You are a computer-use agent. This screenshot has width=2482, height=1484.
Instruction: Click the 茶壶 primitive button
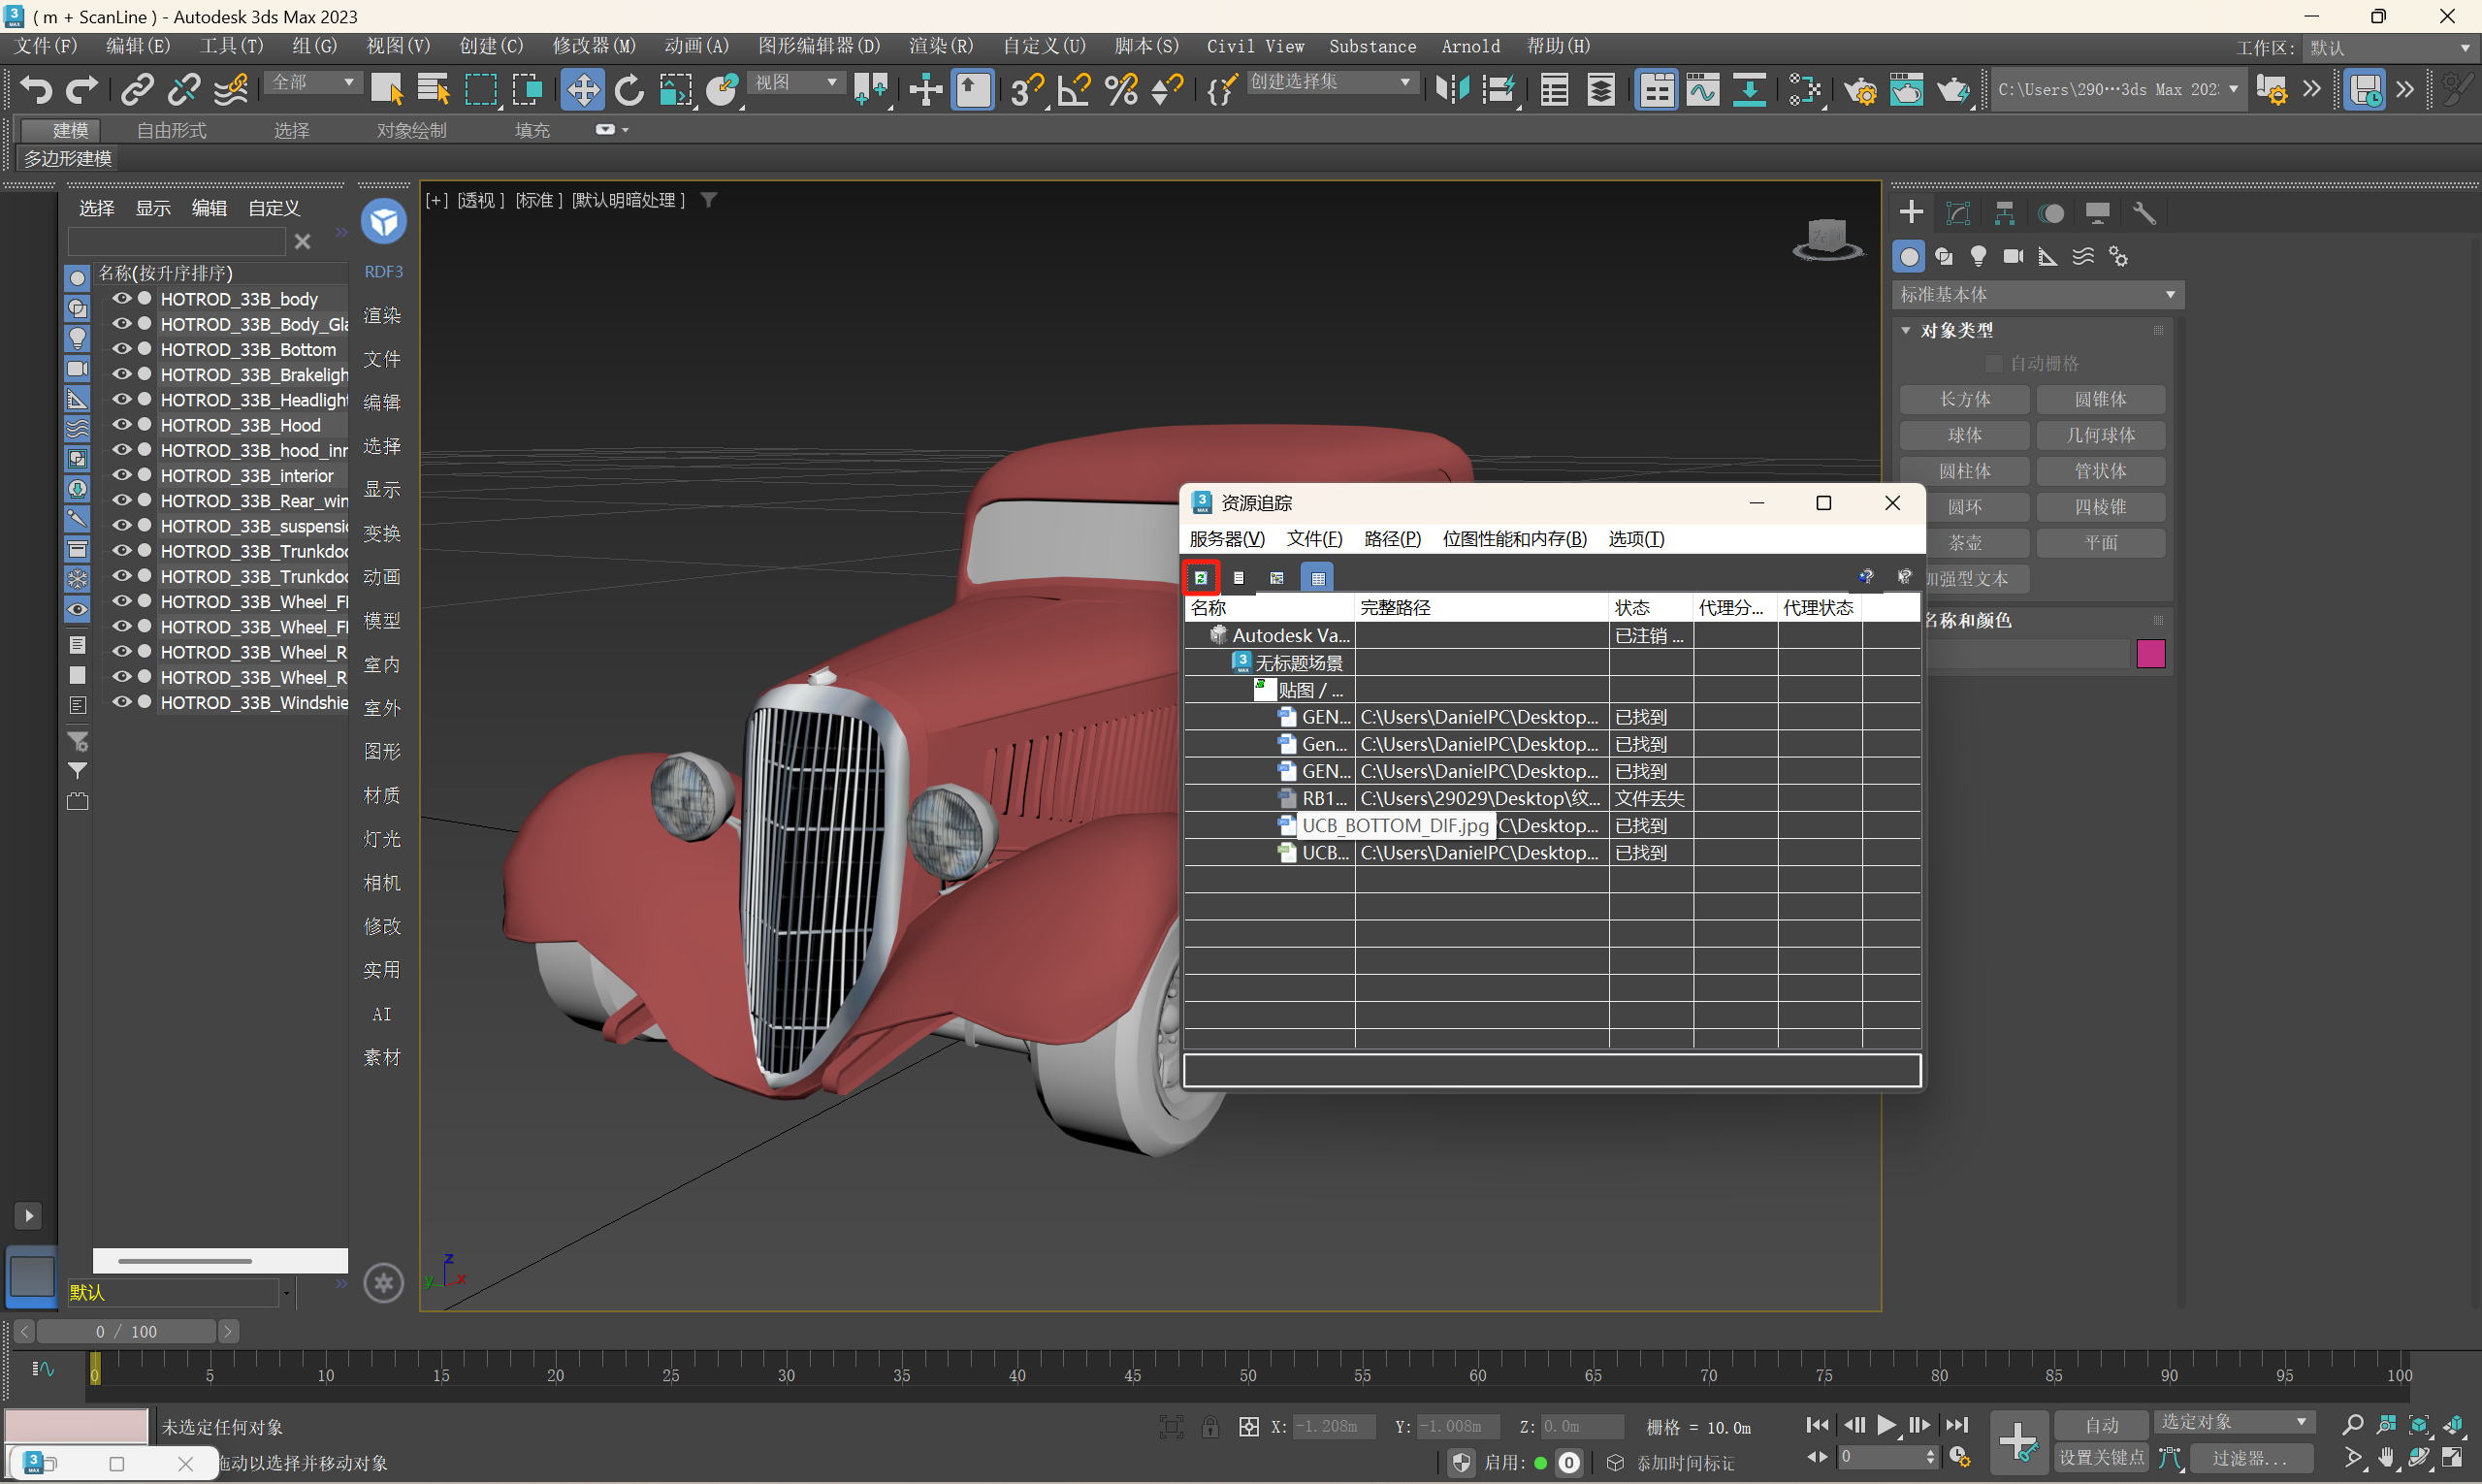click(1964, 543)
